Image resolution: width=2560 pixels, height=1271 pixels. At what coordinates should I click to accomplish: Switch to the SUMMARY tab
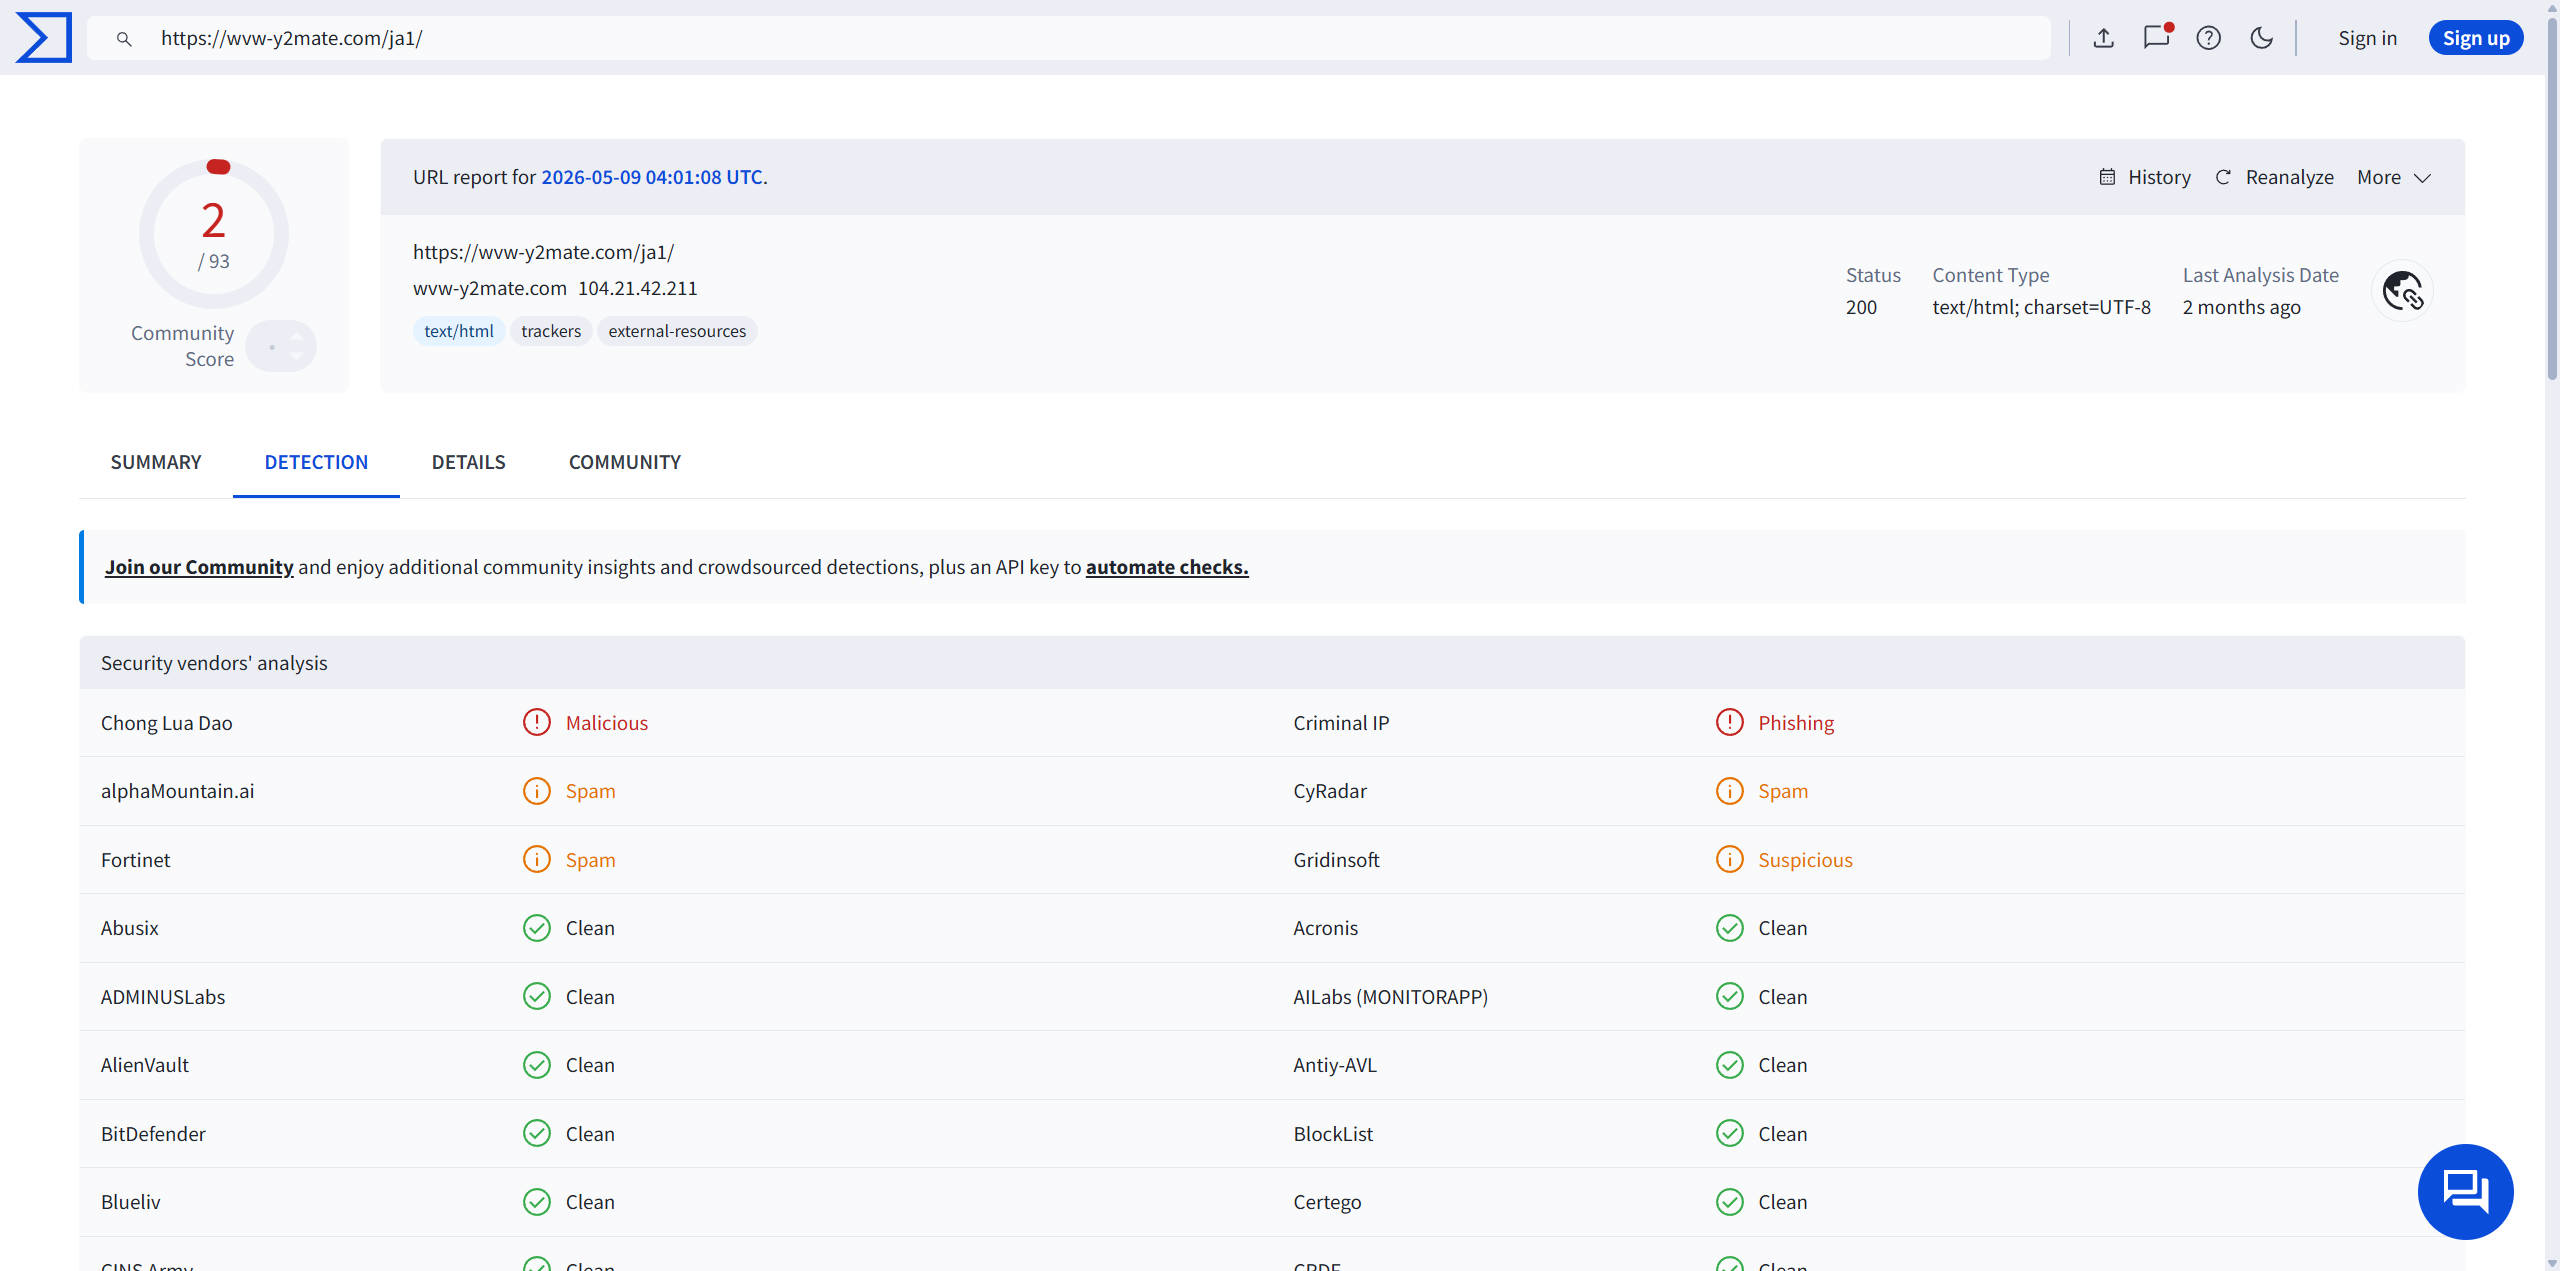tap(156, 462)
